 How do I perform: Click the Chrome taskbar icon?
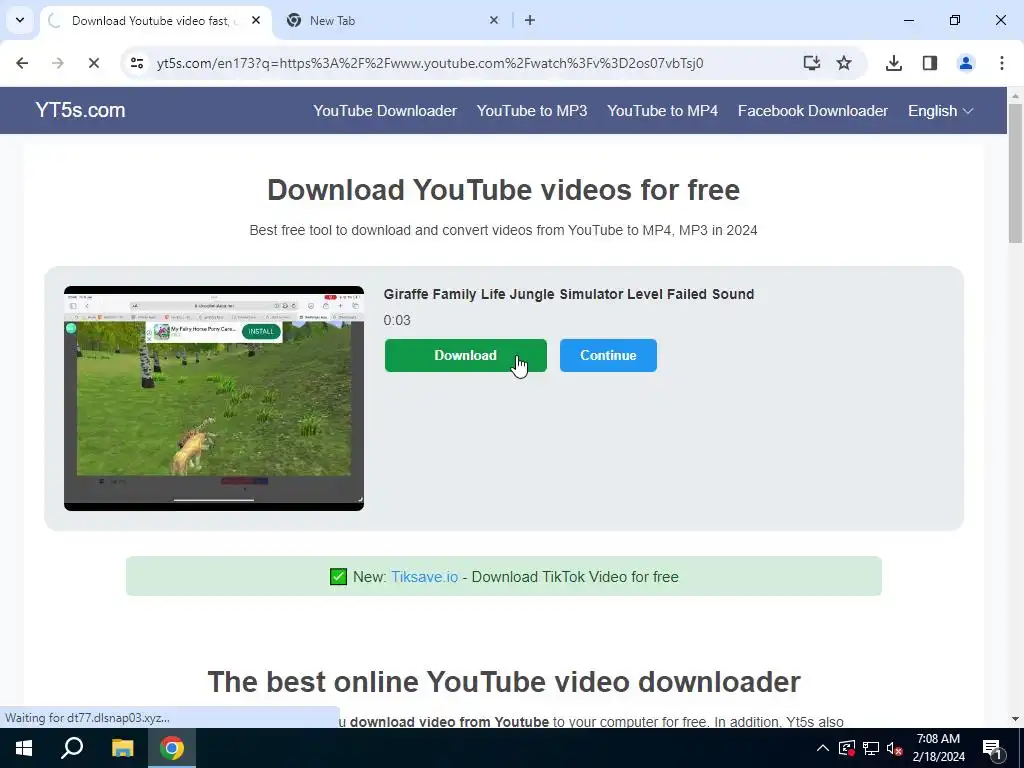click(172, 748)
